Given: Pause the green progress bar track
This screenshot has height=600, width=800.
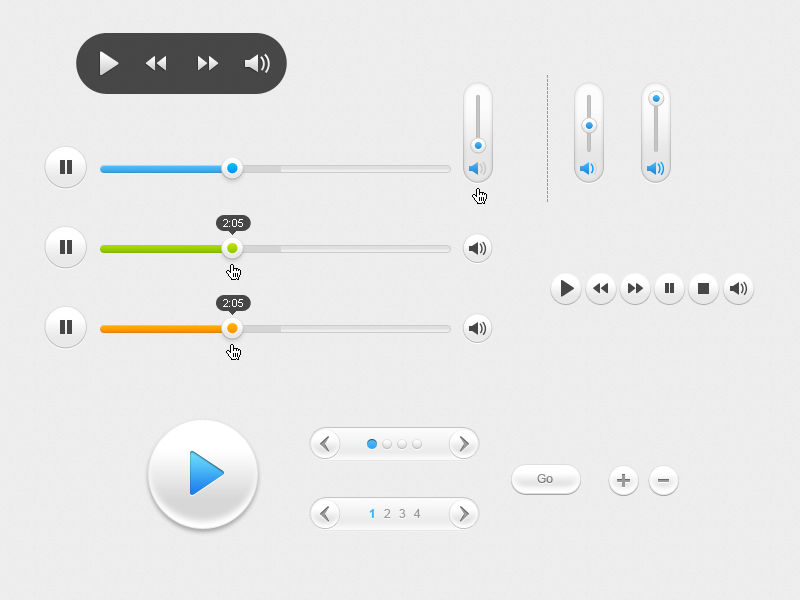Looking at the screenshot, I should [x=66, y=247].
